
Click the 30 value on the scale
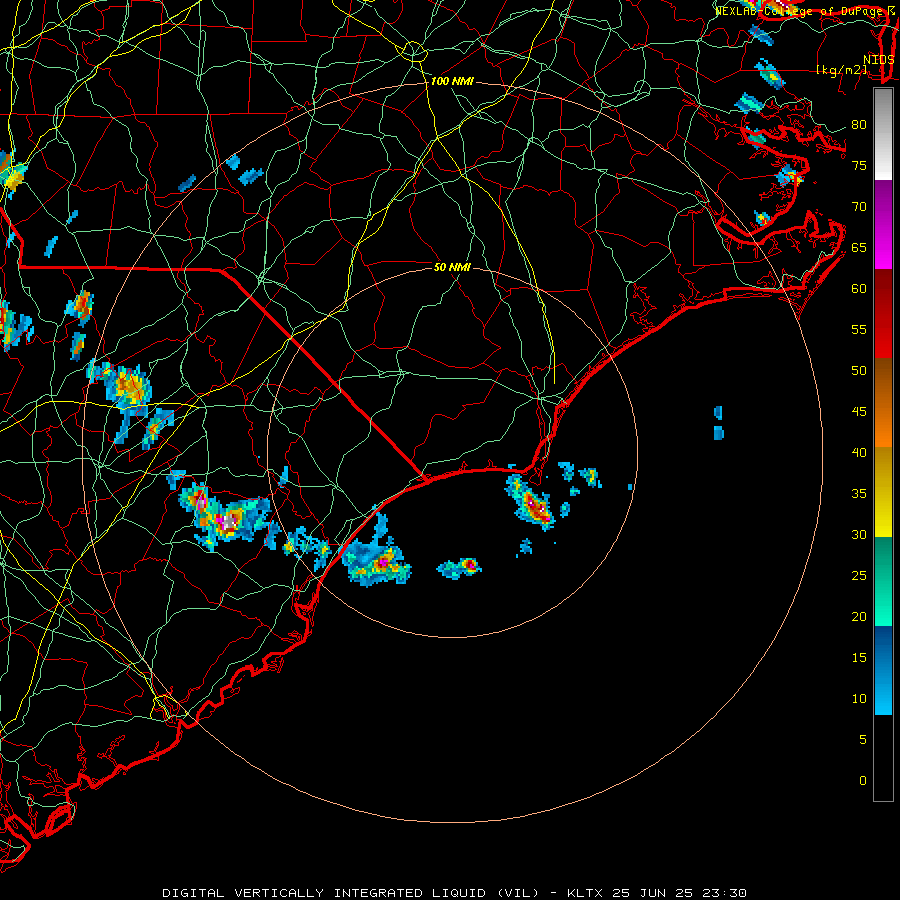(x=859, y=535)
